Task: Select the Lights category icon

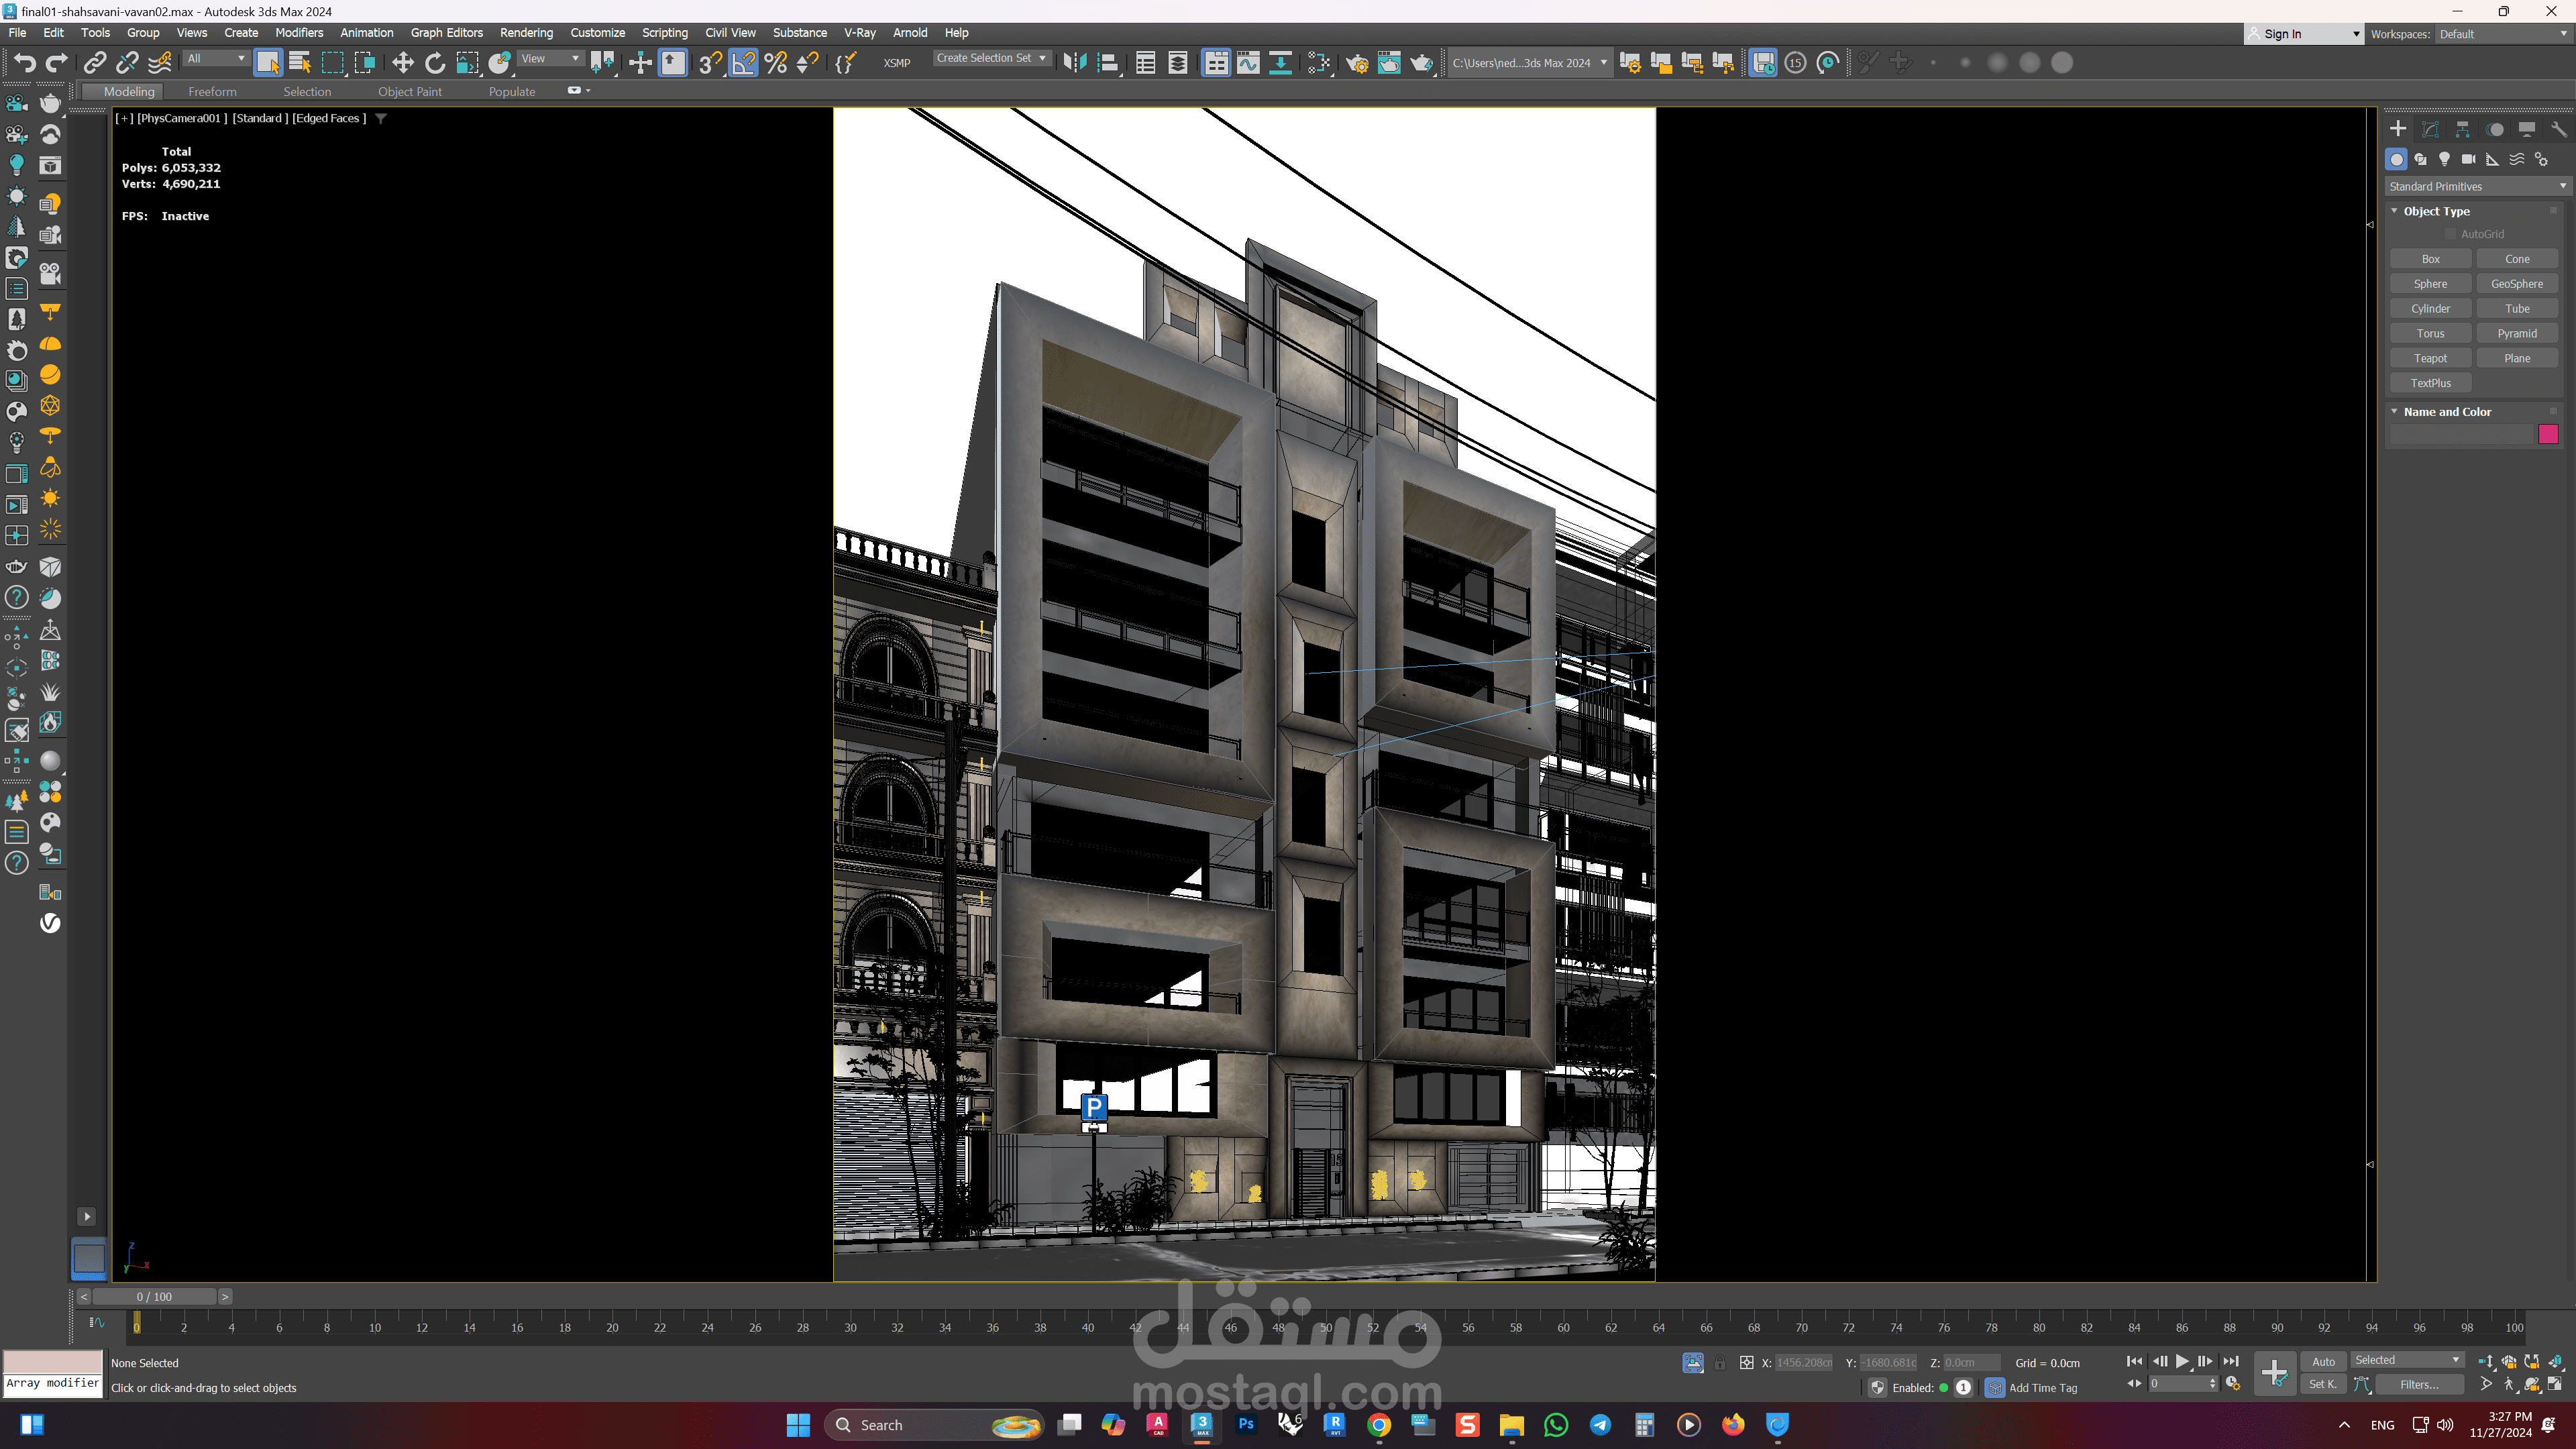Action: [2444, 159]
